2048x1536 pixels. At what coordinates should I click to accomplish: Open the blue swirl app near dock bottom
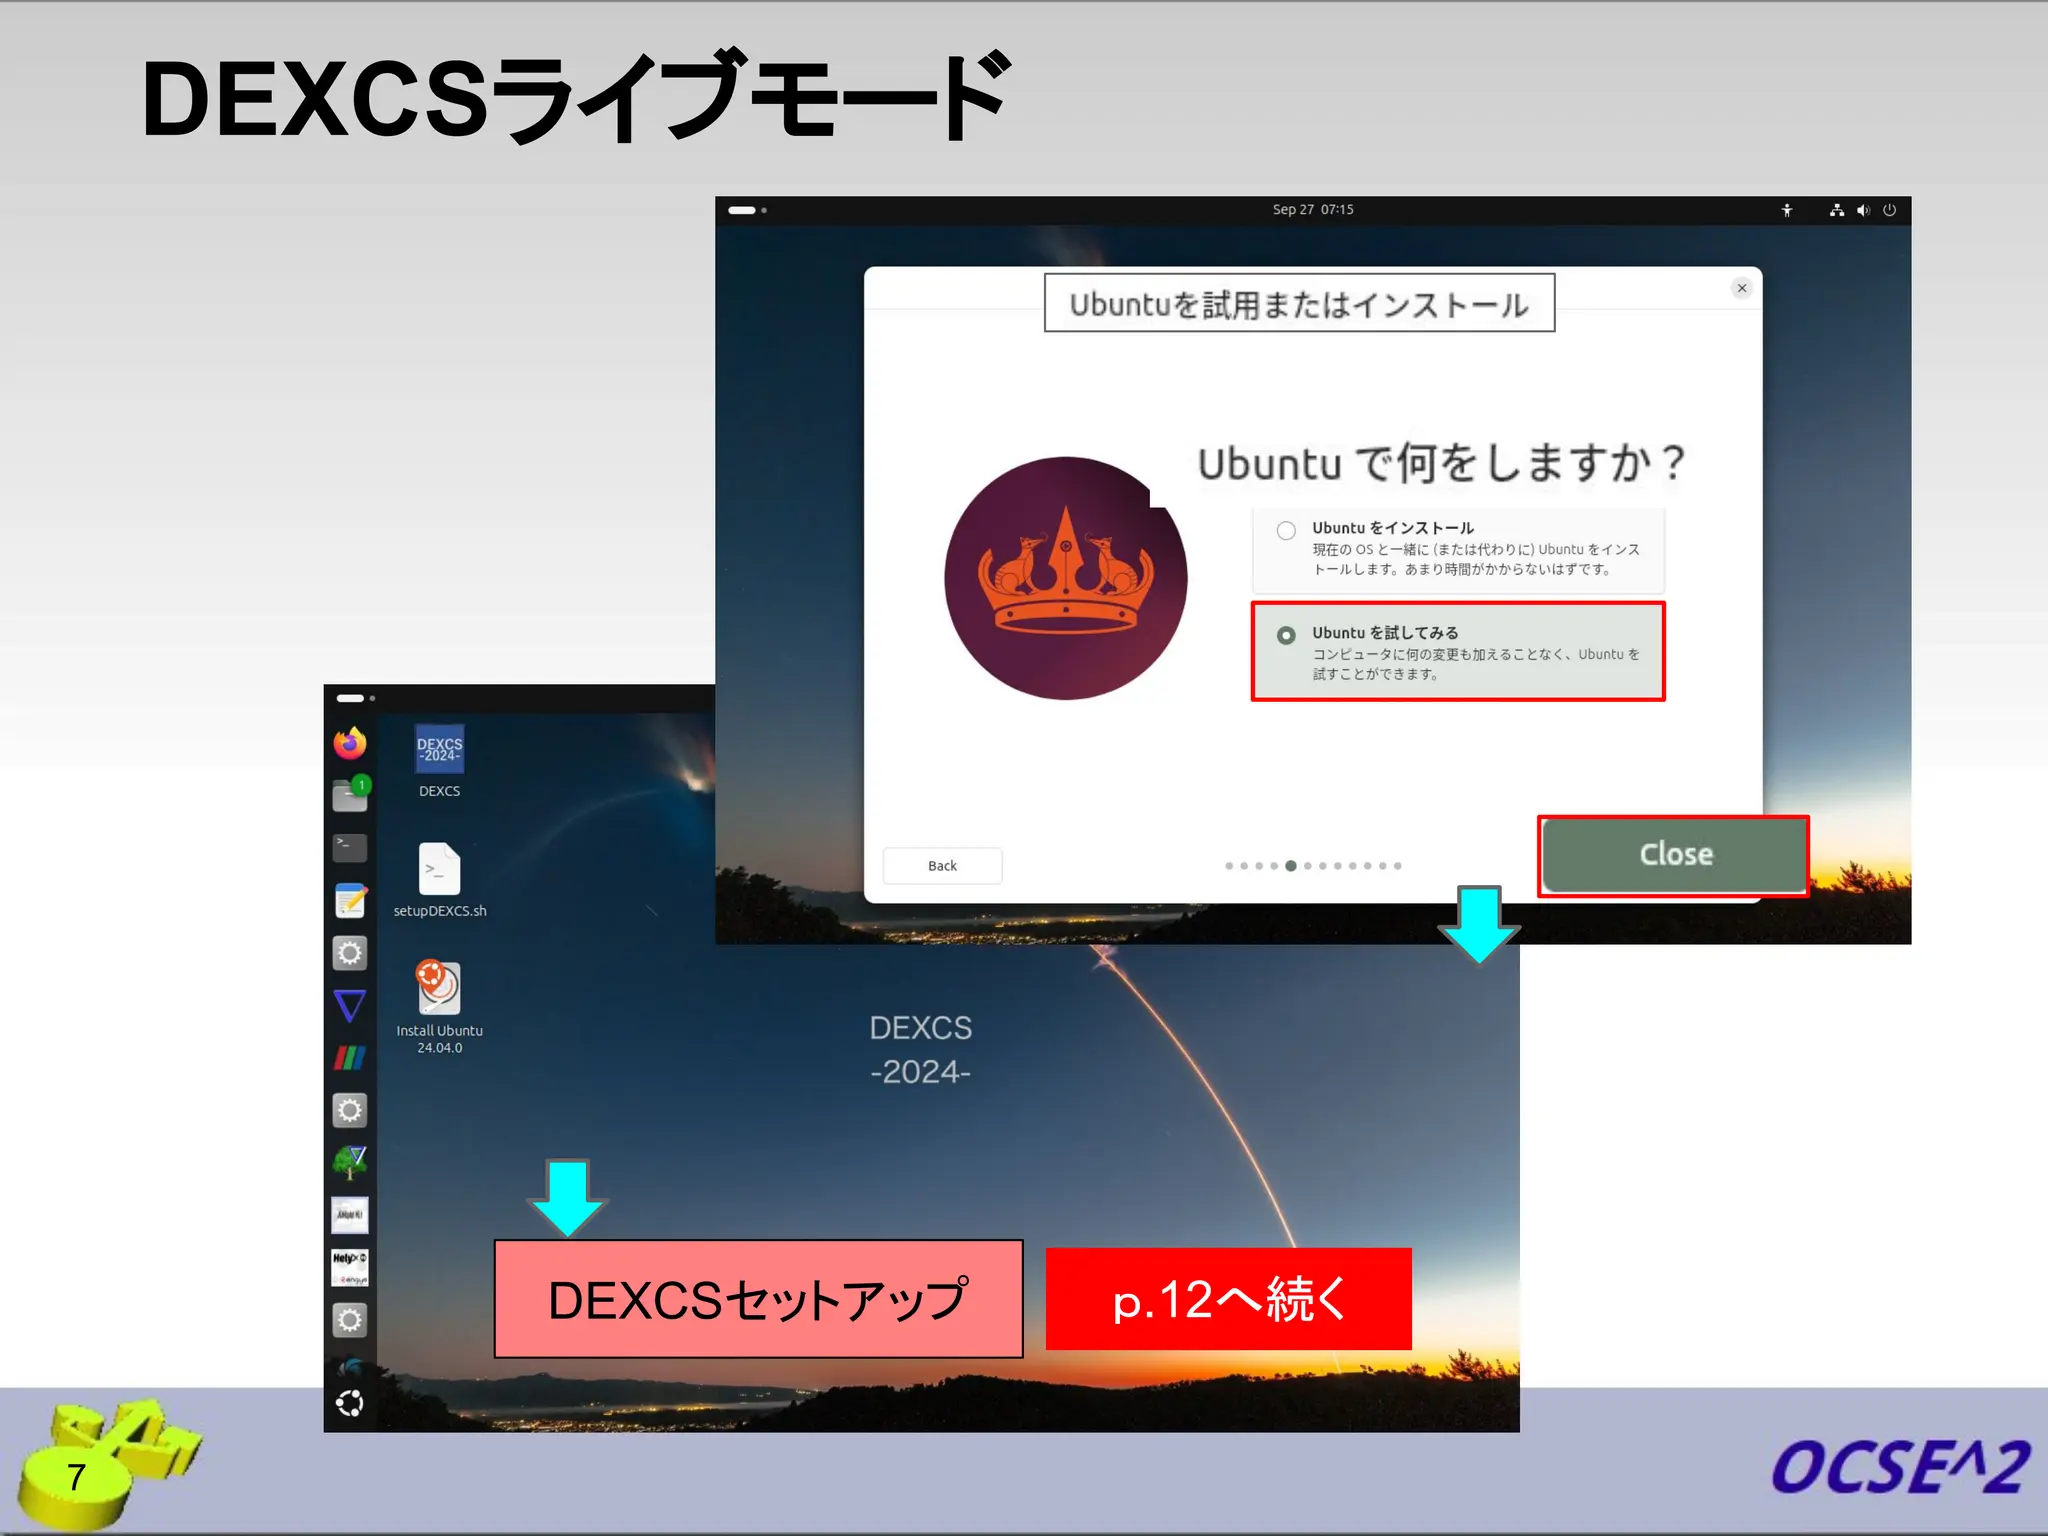pos(351,1366)
